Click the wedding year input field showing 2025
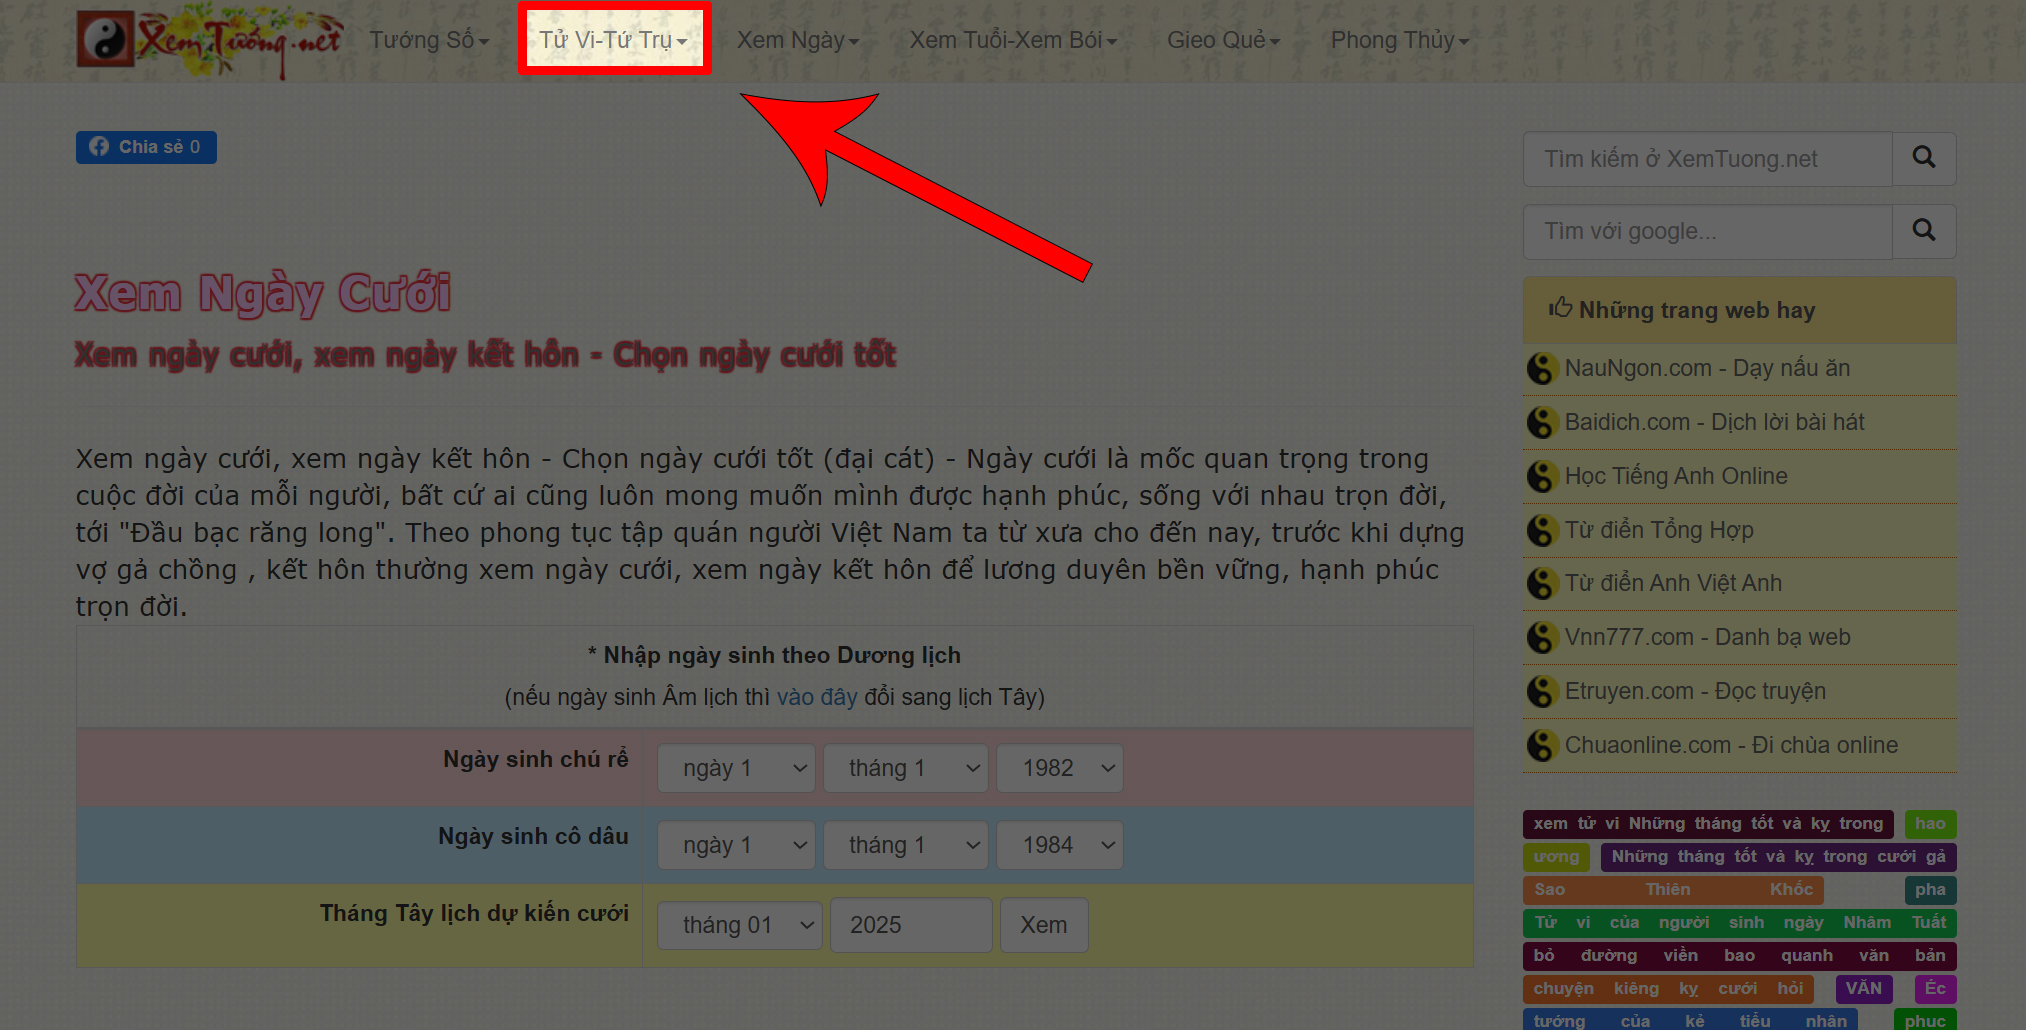 pyautogui.click(x=910, y=925)
